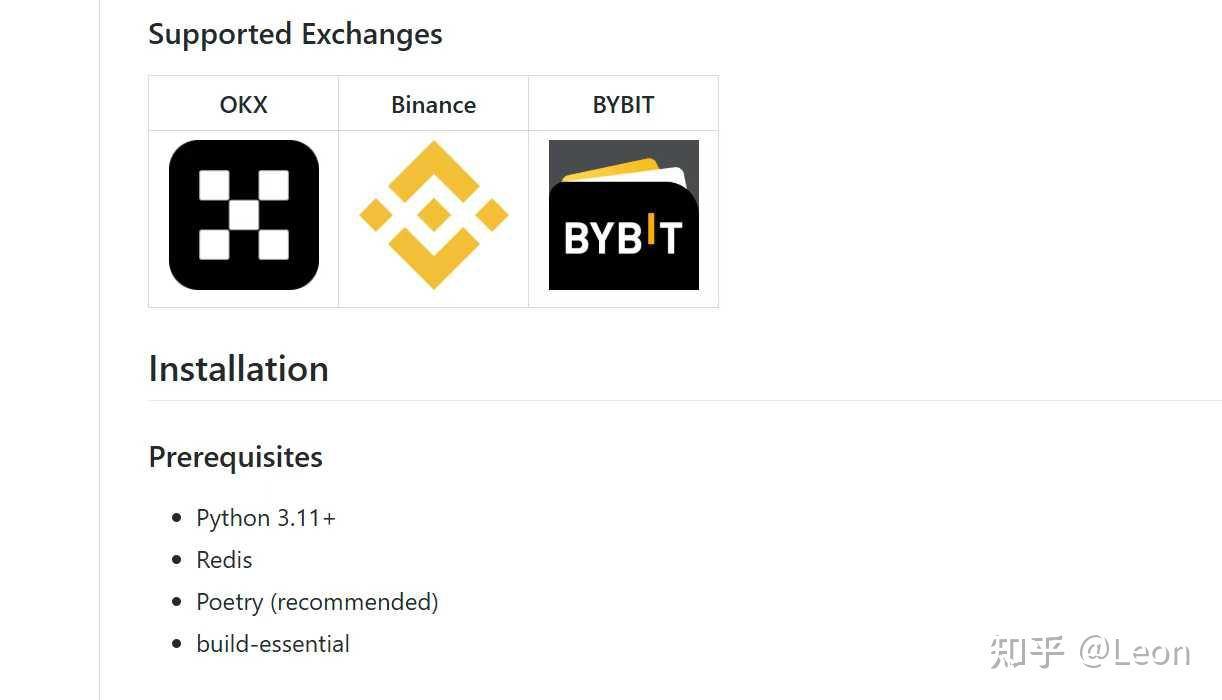Click the Zhihu watermark logo
Image resolution: width=1222 pixels, height=700 pixels.
1027,653
